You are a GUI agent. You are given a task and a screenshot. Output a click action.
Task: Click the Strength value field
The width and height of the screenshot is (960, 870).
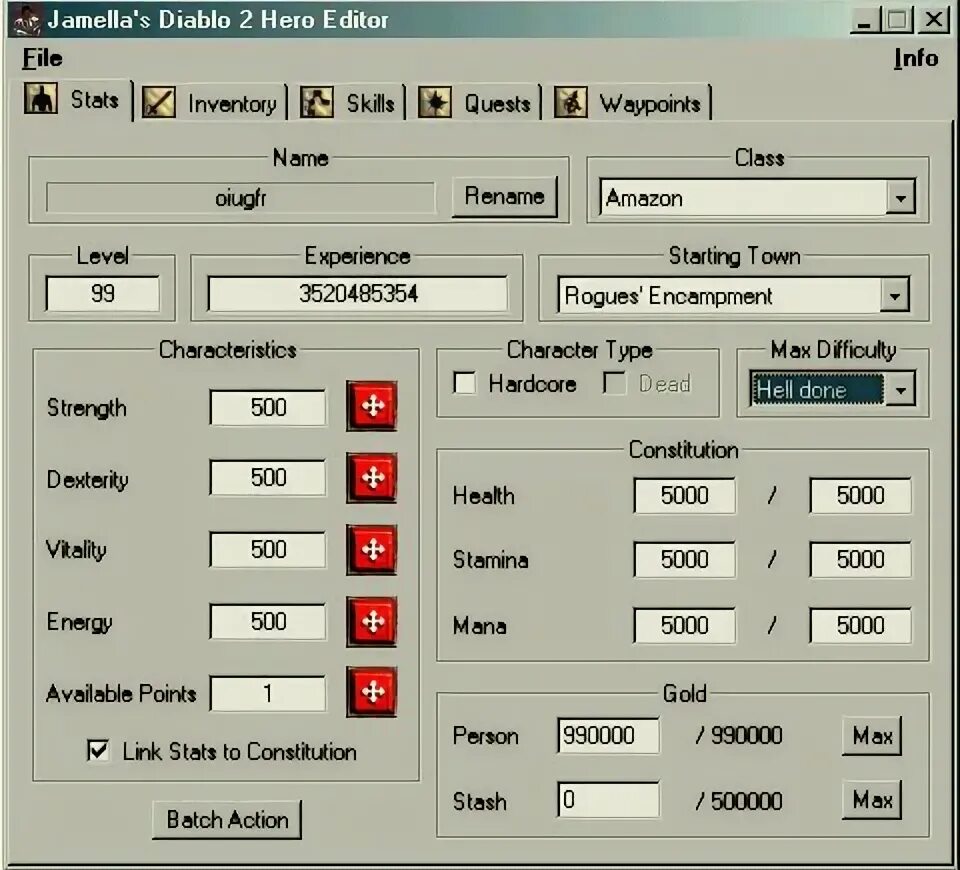(268, 407)
